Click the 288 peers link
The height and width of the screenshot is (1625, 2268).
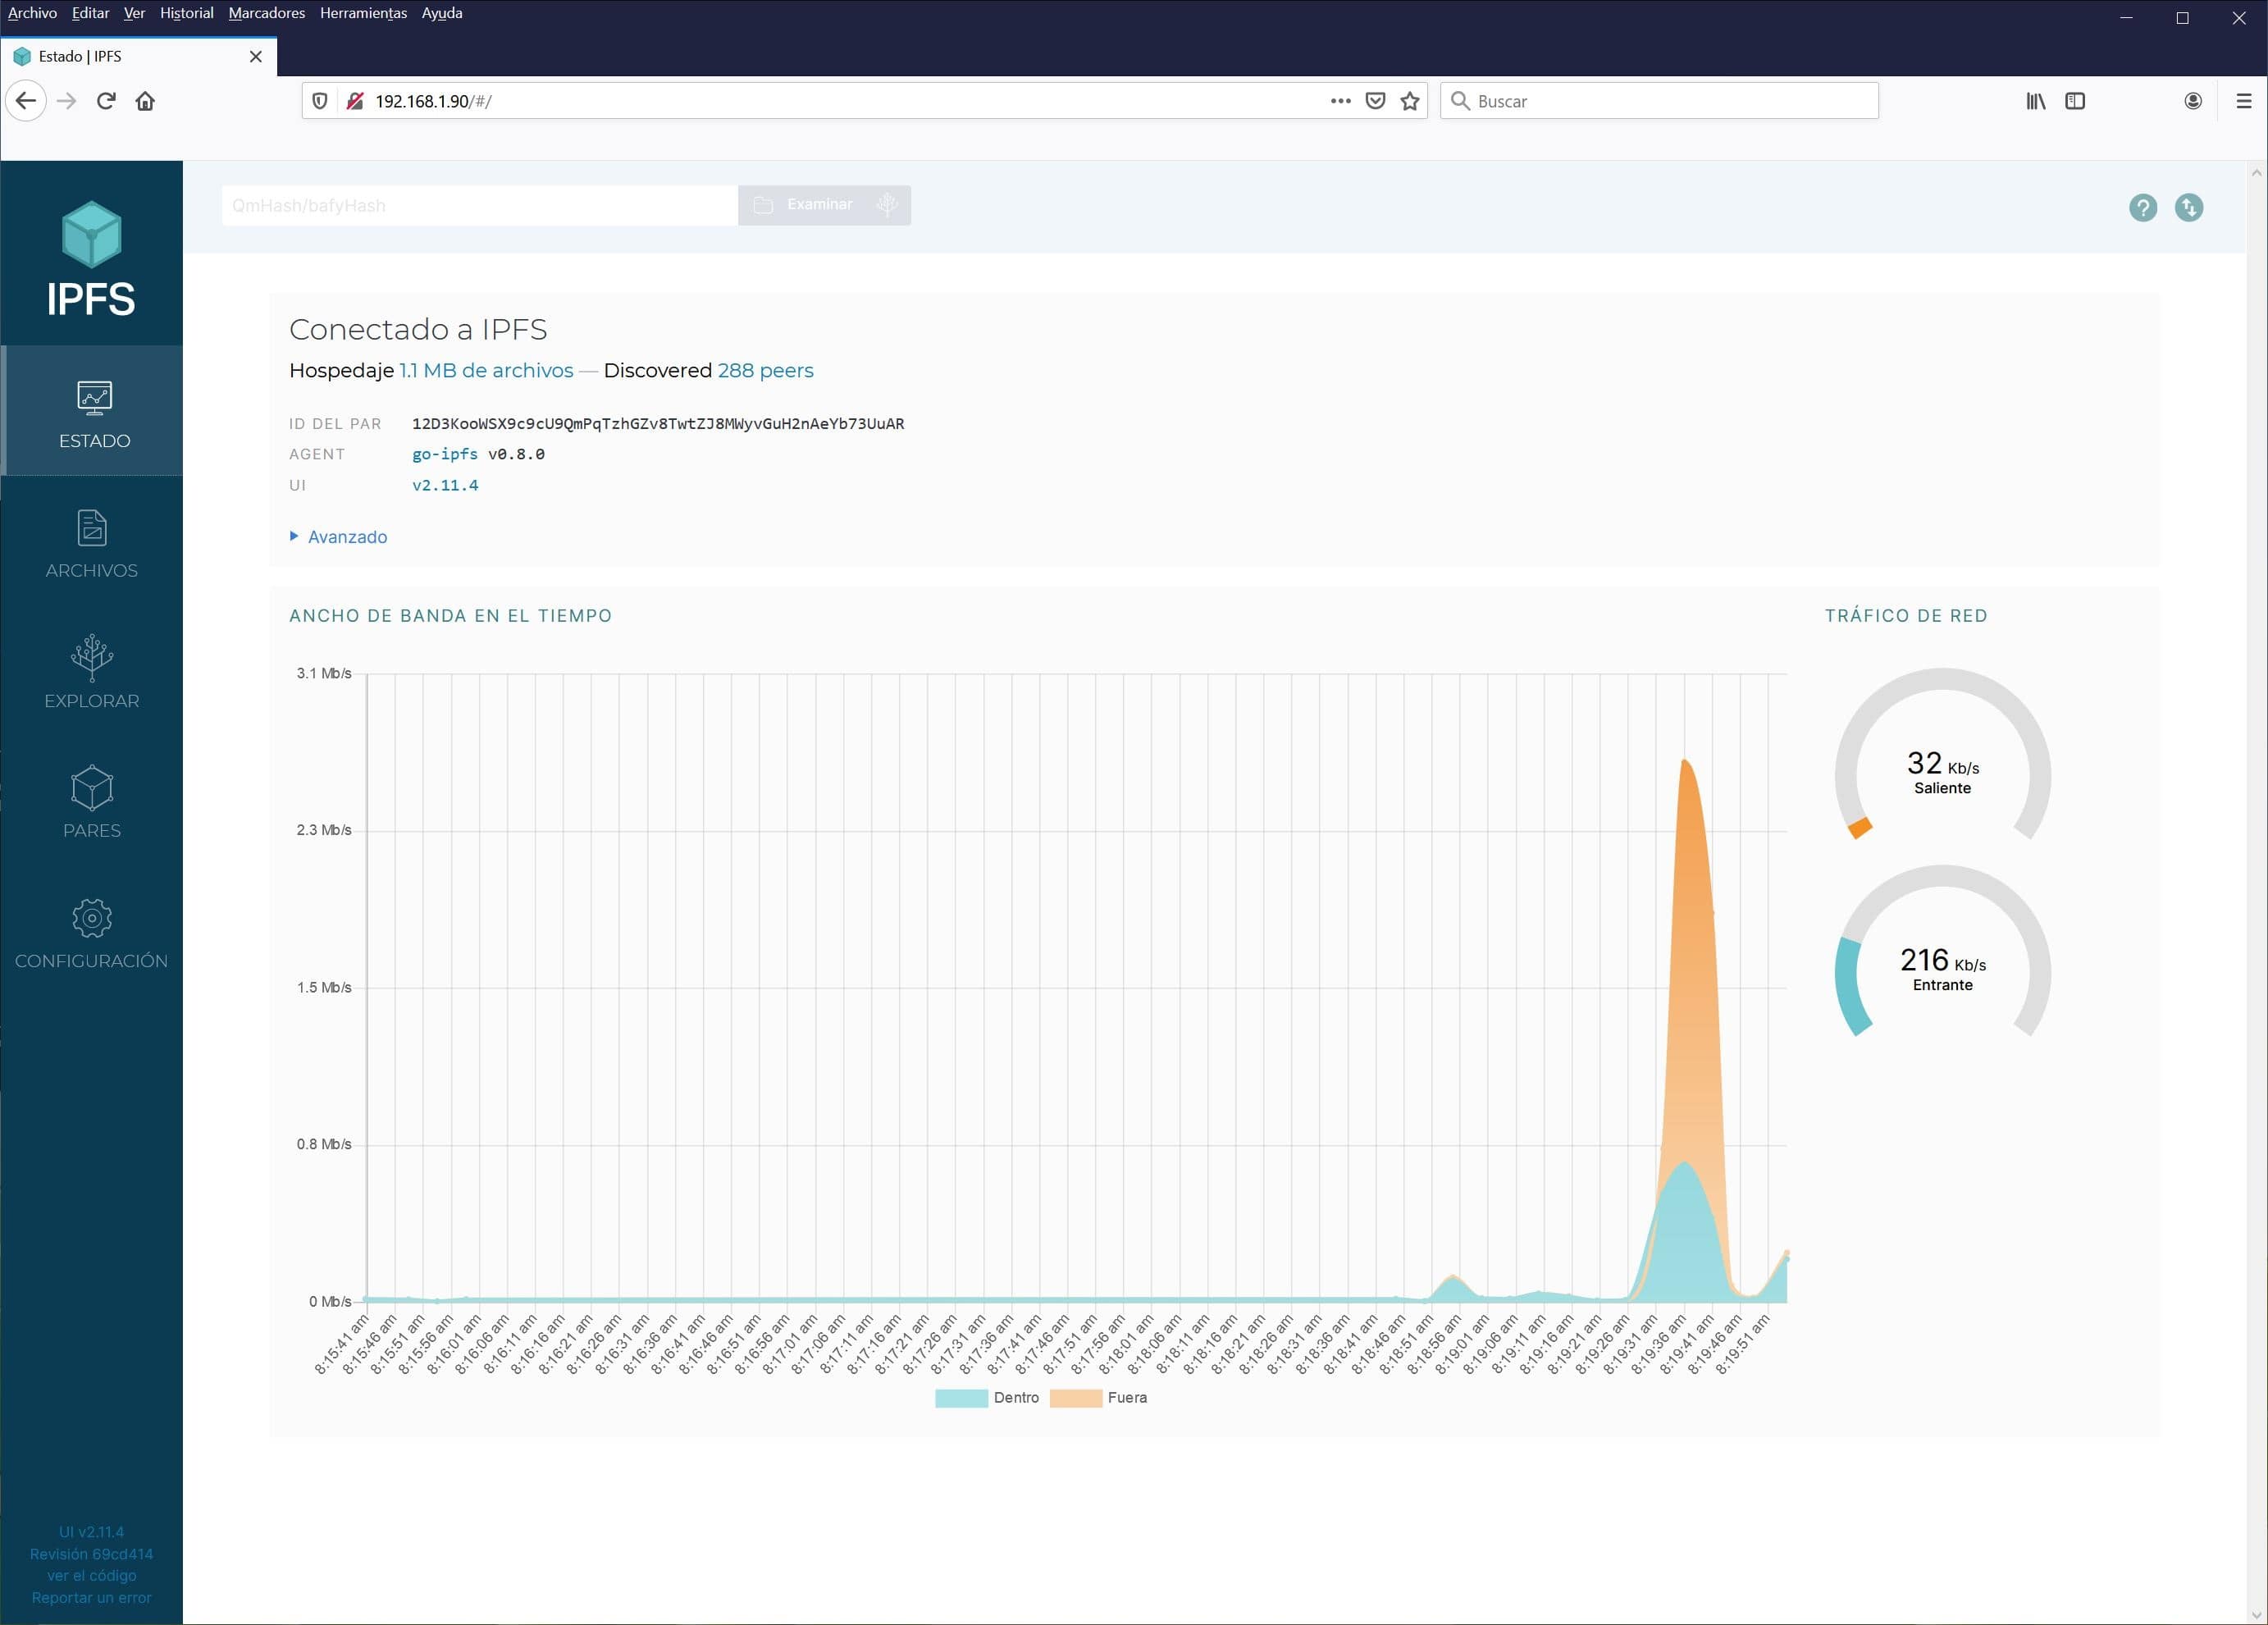pyautogui.click(x=765, y=370)
